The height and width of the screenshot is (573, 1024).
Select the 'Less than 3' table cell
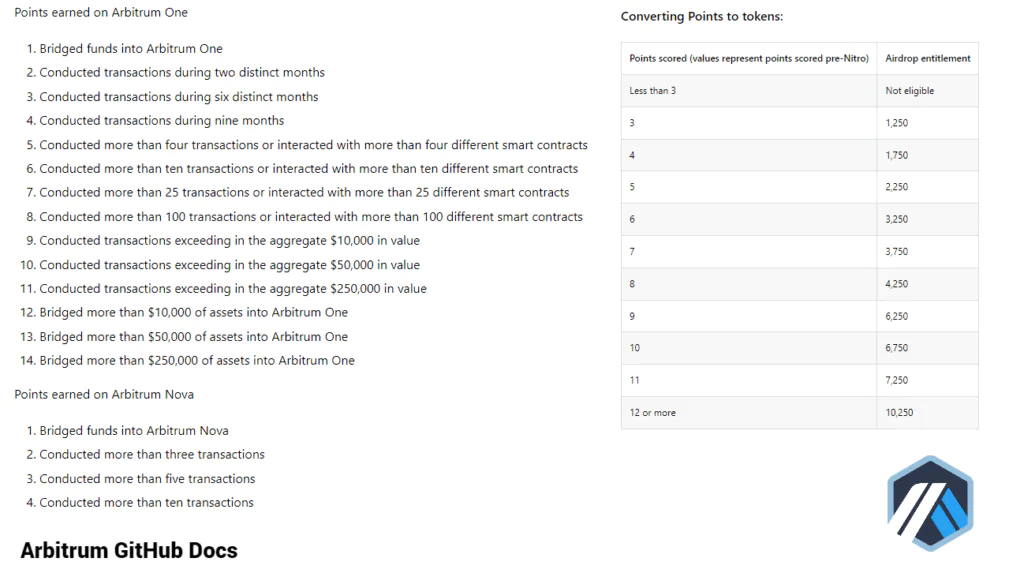tap(652, 91)
